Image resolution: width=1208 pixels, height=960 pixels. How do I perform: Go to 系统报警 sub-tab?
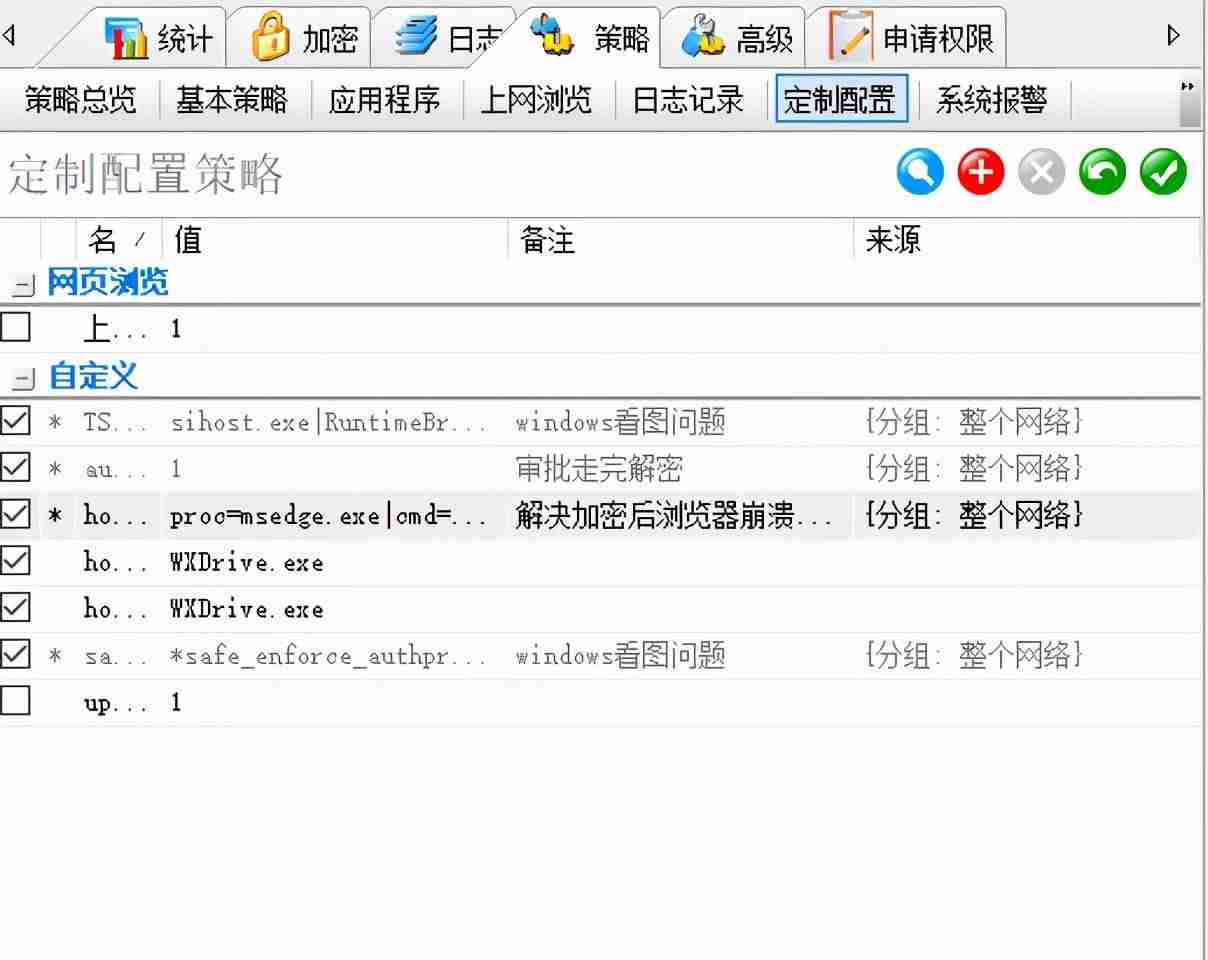(992, 100)
